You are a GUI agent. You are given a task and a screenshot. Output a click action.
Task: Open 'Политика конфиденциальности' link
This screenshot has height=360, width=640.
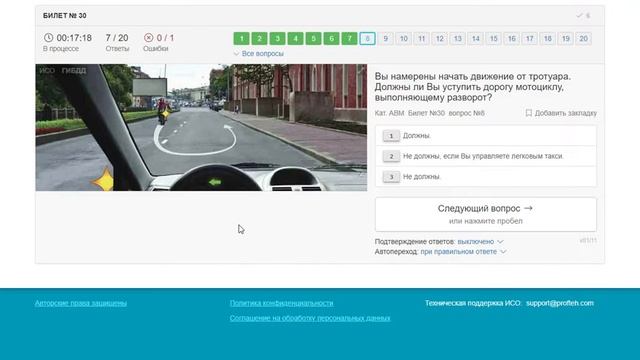[282, 303]
